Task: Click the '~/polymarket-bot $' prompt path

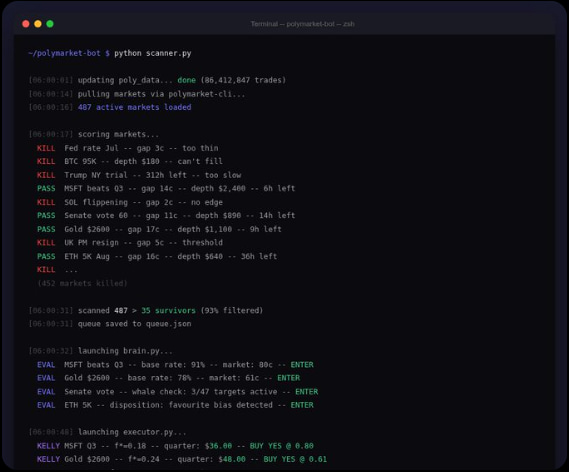Action: click(x=69, y=53)
